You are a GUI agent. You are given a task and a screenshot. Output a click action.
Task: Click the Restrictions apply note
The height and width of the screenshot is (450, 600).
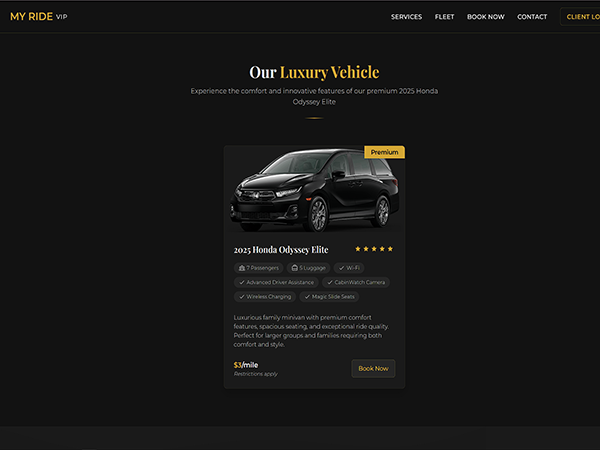click(256, 374)
